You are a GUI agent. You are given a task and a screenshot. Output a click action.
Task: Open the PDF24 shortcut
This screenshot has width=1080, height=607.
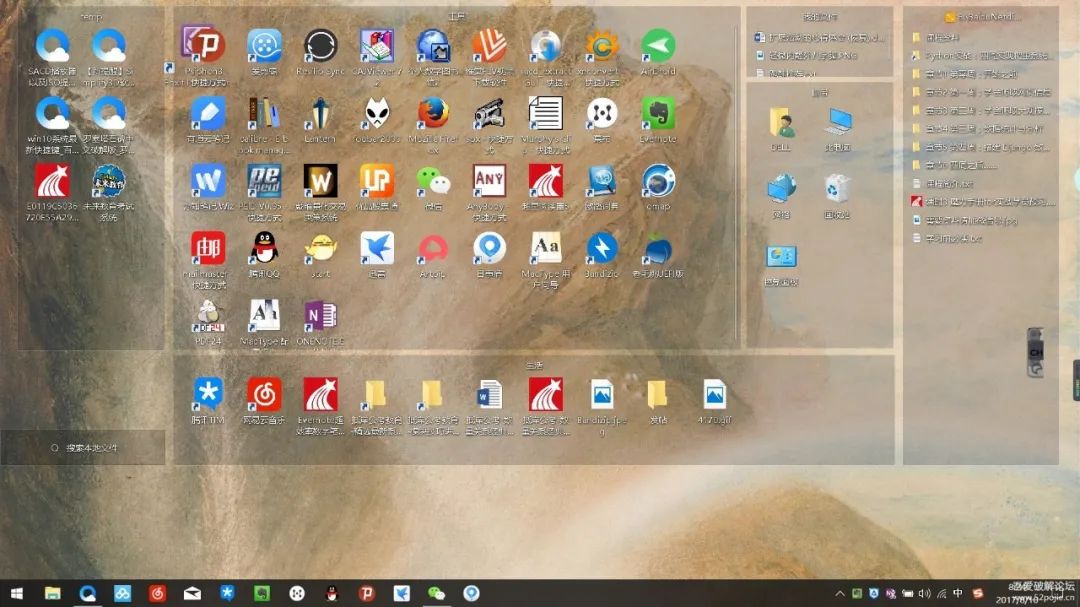point(208,316)
